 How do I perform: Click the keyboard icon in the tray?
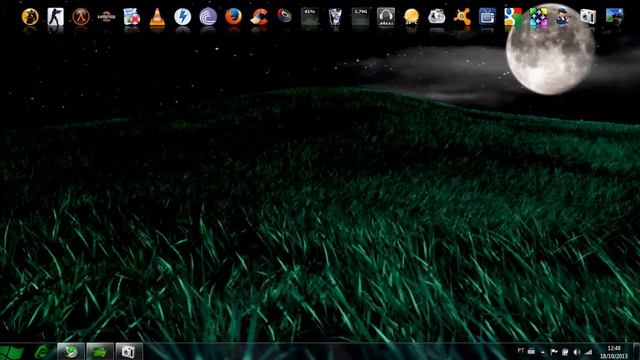(531, 351)
